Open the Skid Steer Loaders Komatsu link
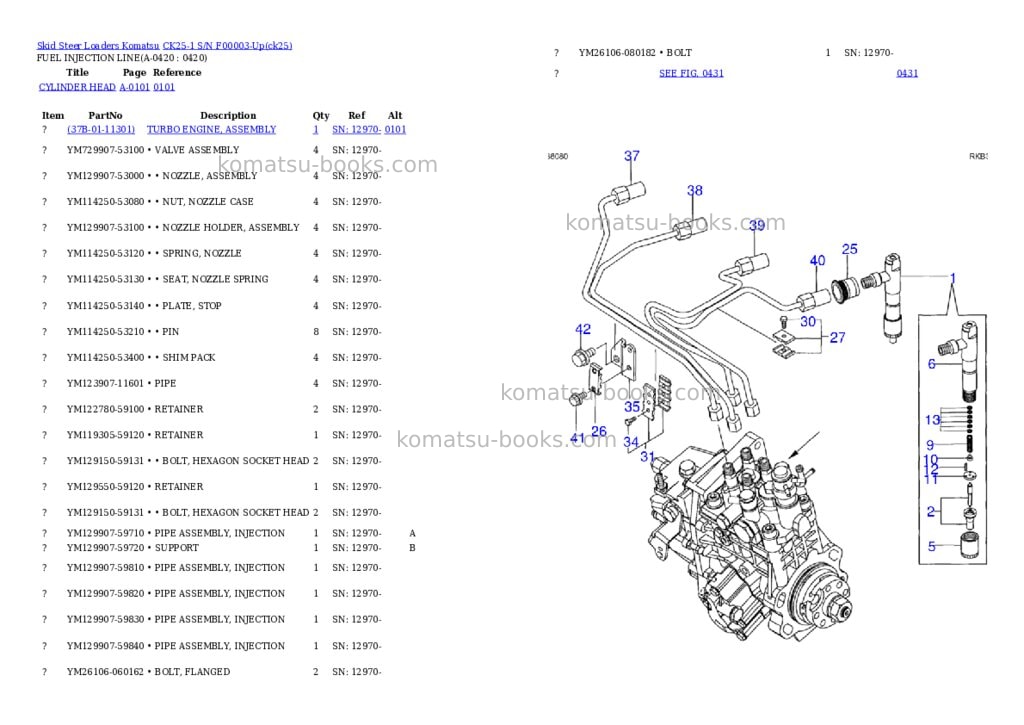The height and width of the screenshot is (725, 1024). (98, 46)
